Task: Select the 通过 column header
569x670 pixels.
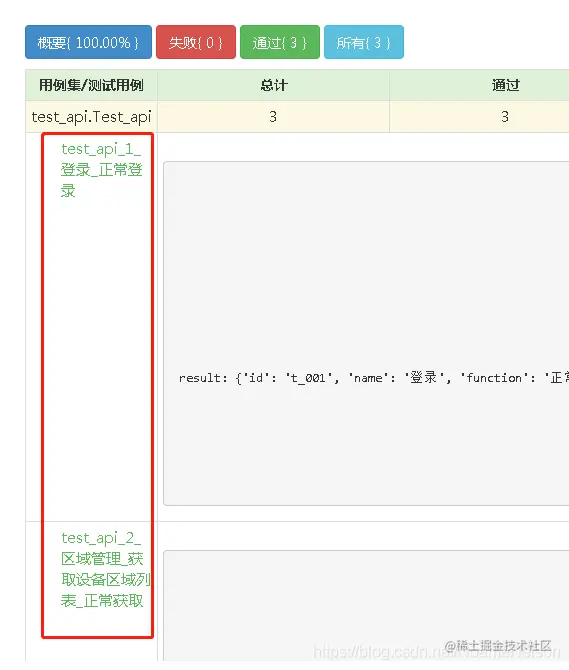Action: (505, 85)
